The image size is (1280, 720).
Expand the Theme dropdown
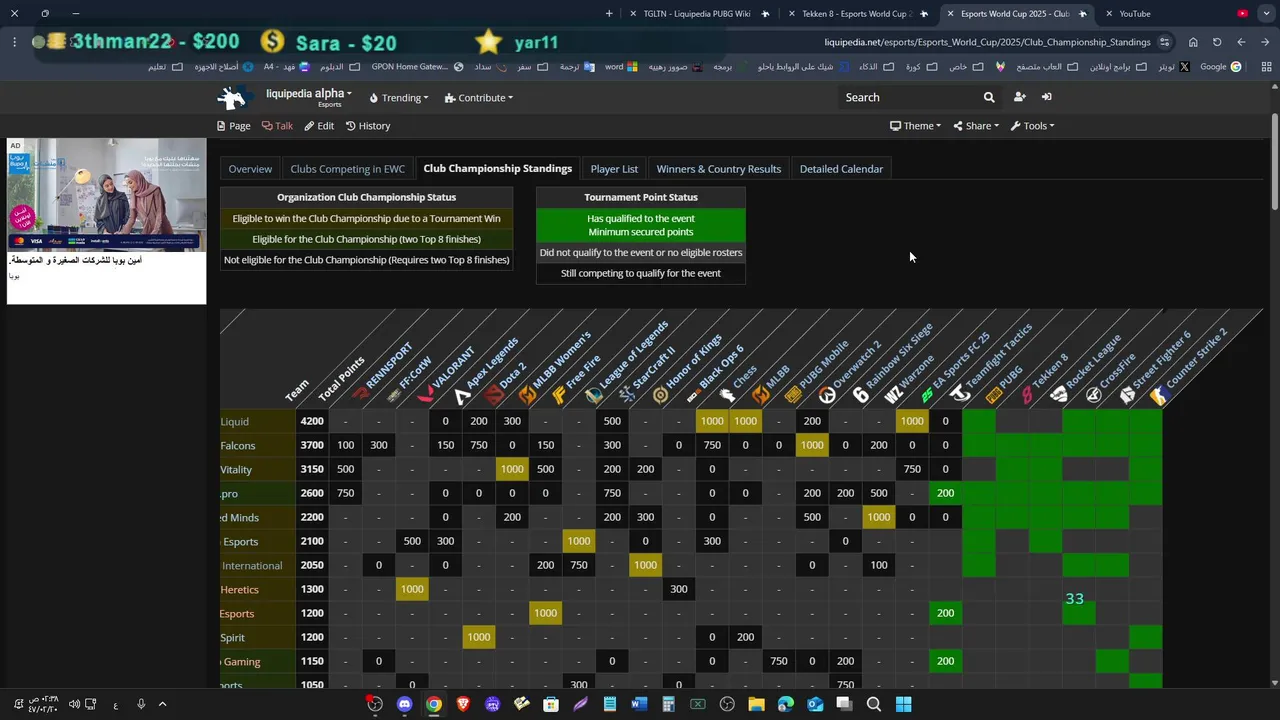tap(915, 126)
